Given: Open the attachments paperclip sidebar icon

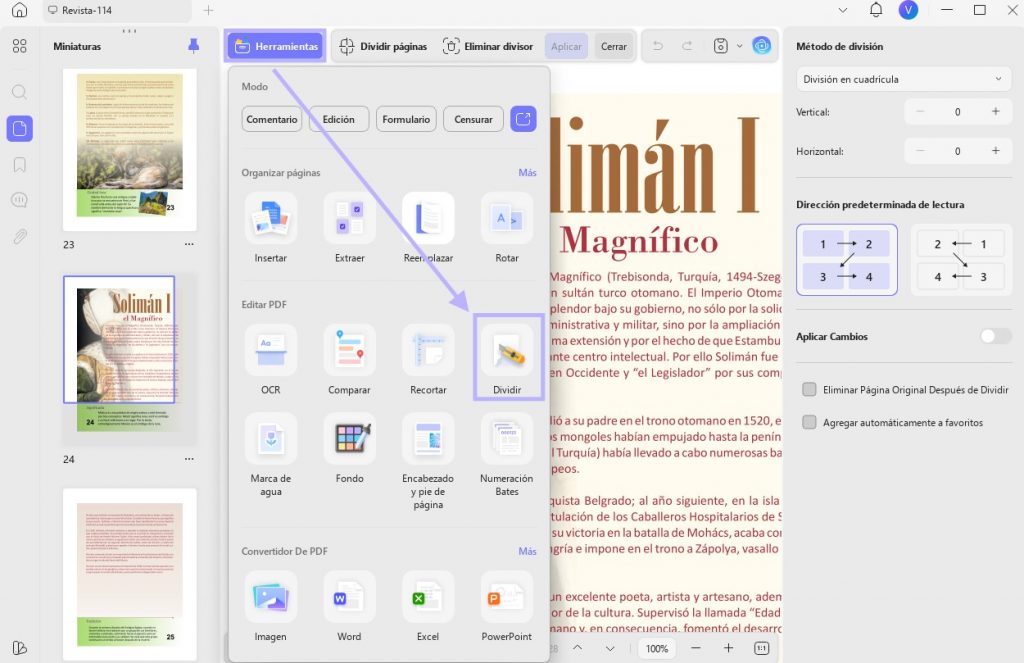Looking at the screenshot, I should click(x=20, y=236).
